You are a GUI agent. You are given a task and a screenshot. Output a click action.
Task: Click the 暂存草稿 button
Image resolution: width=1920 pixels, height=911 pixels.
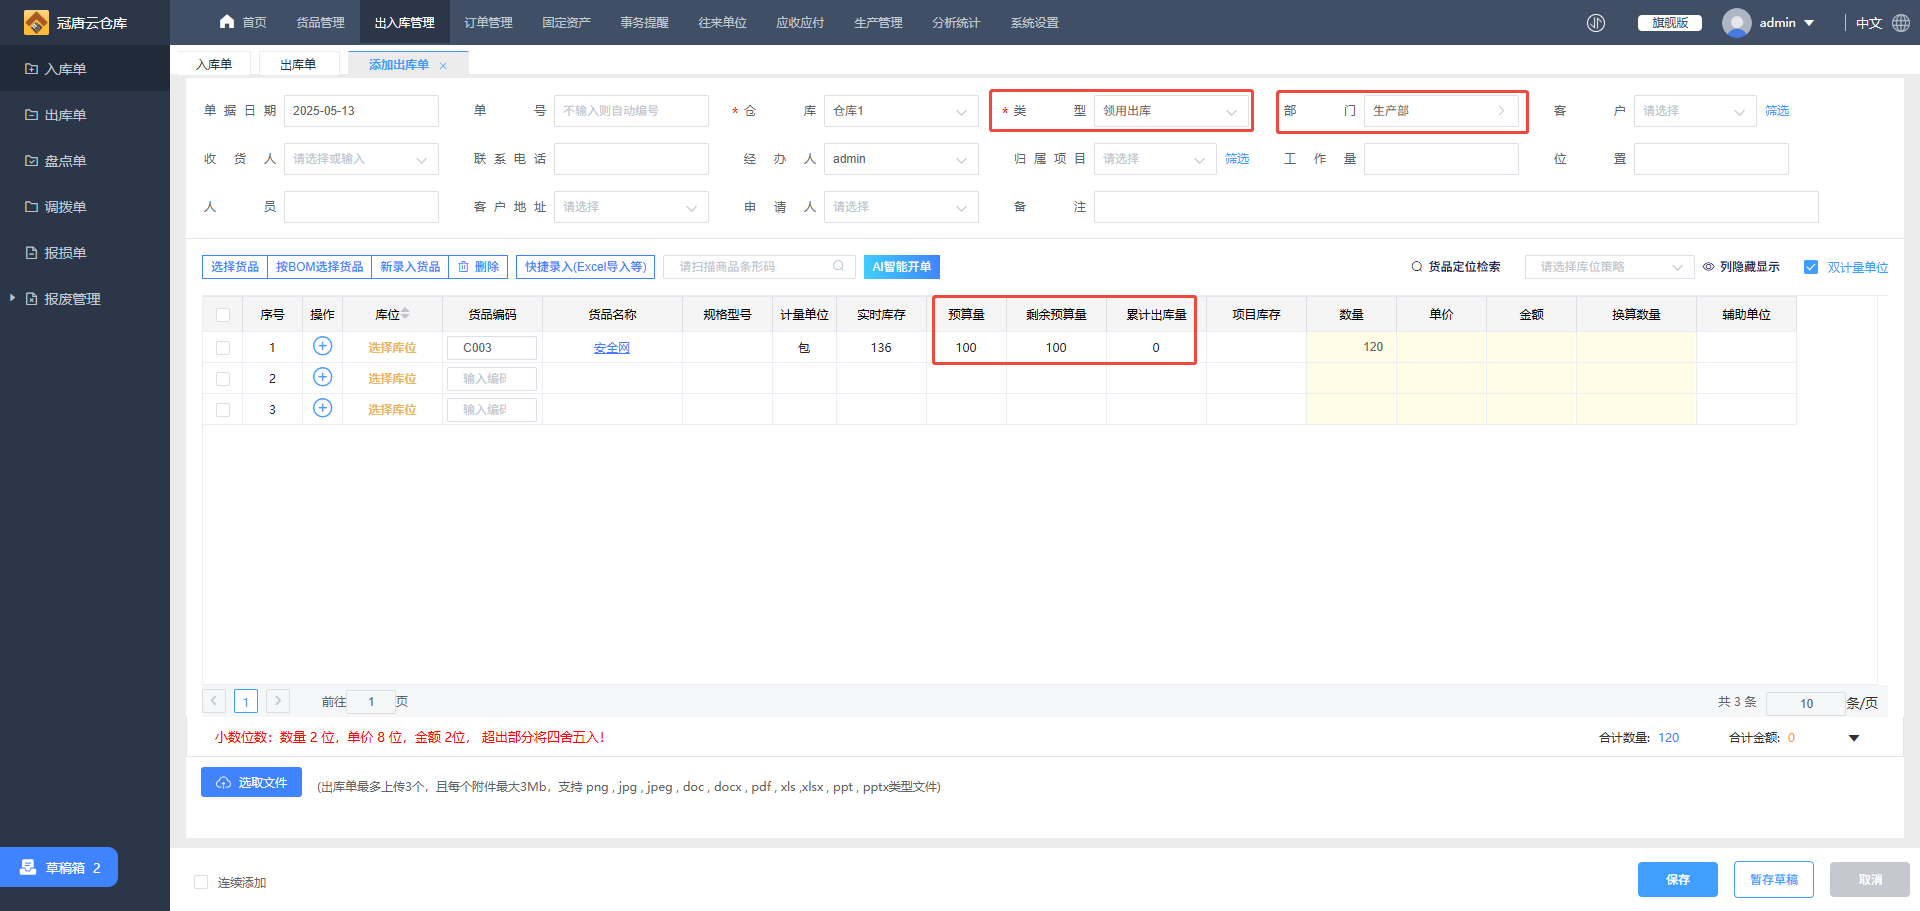coord(1774,880)
